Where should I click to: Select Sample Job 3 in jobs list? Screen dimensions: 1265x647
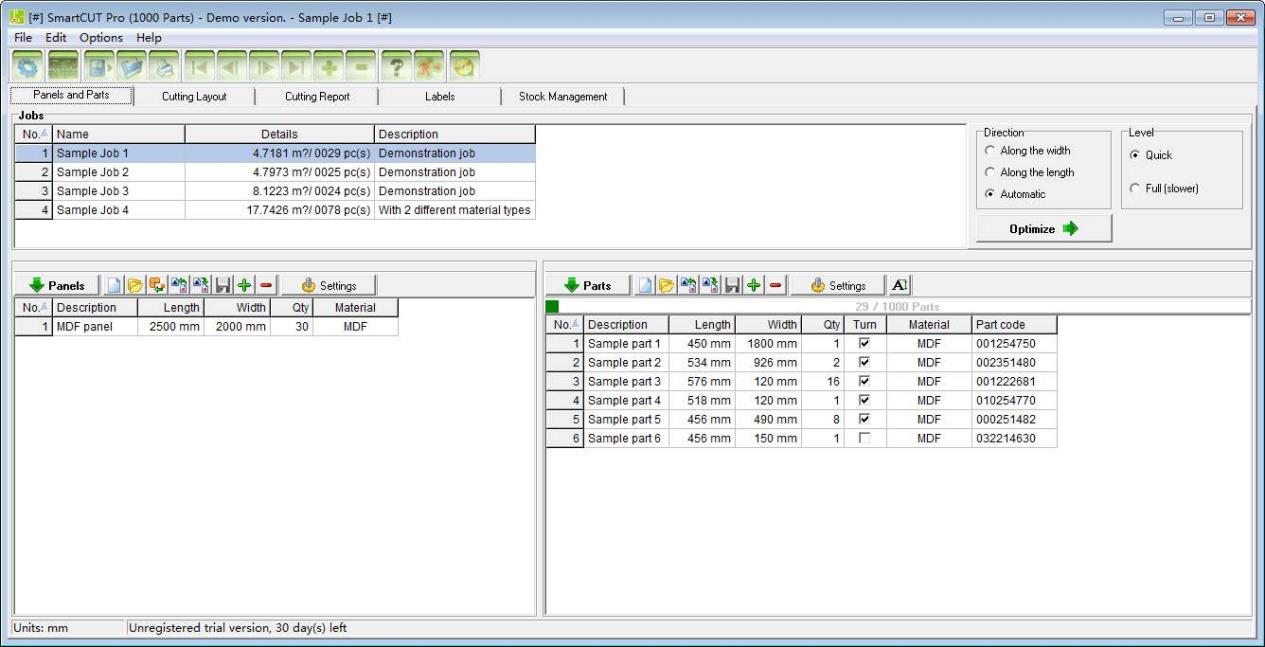tap(92, 191)
